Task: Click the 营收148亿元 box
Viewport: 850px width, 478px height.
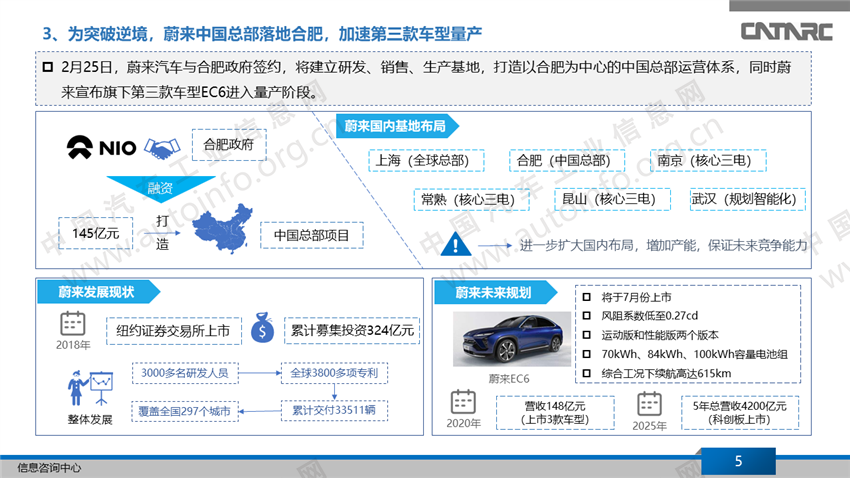Action: pos(555,412)
